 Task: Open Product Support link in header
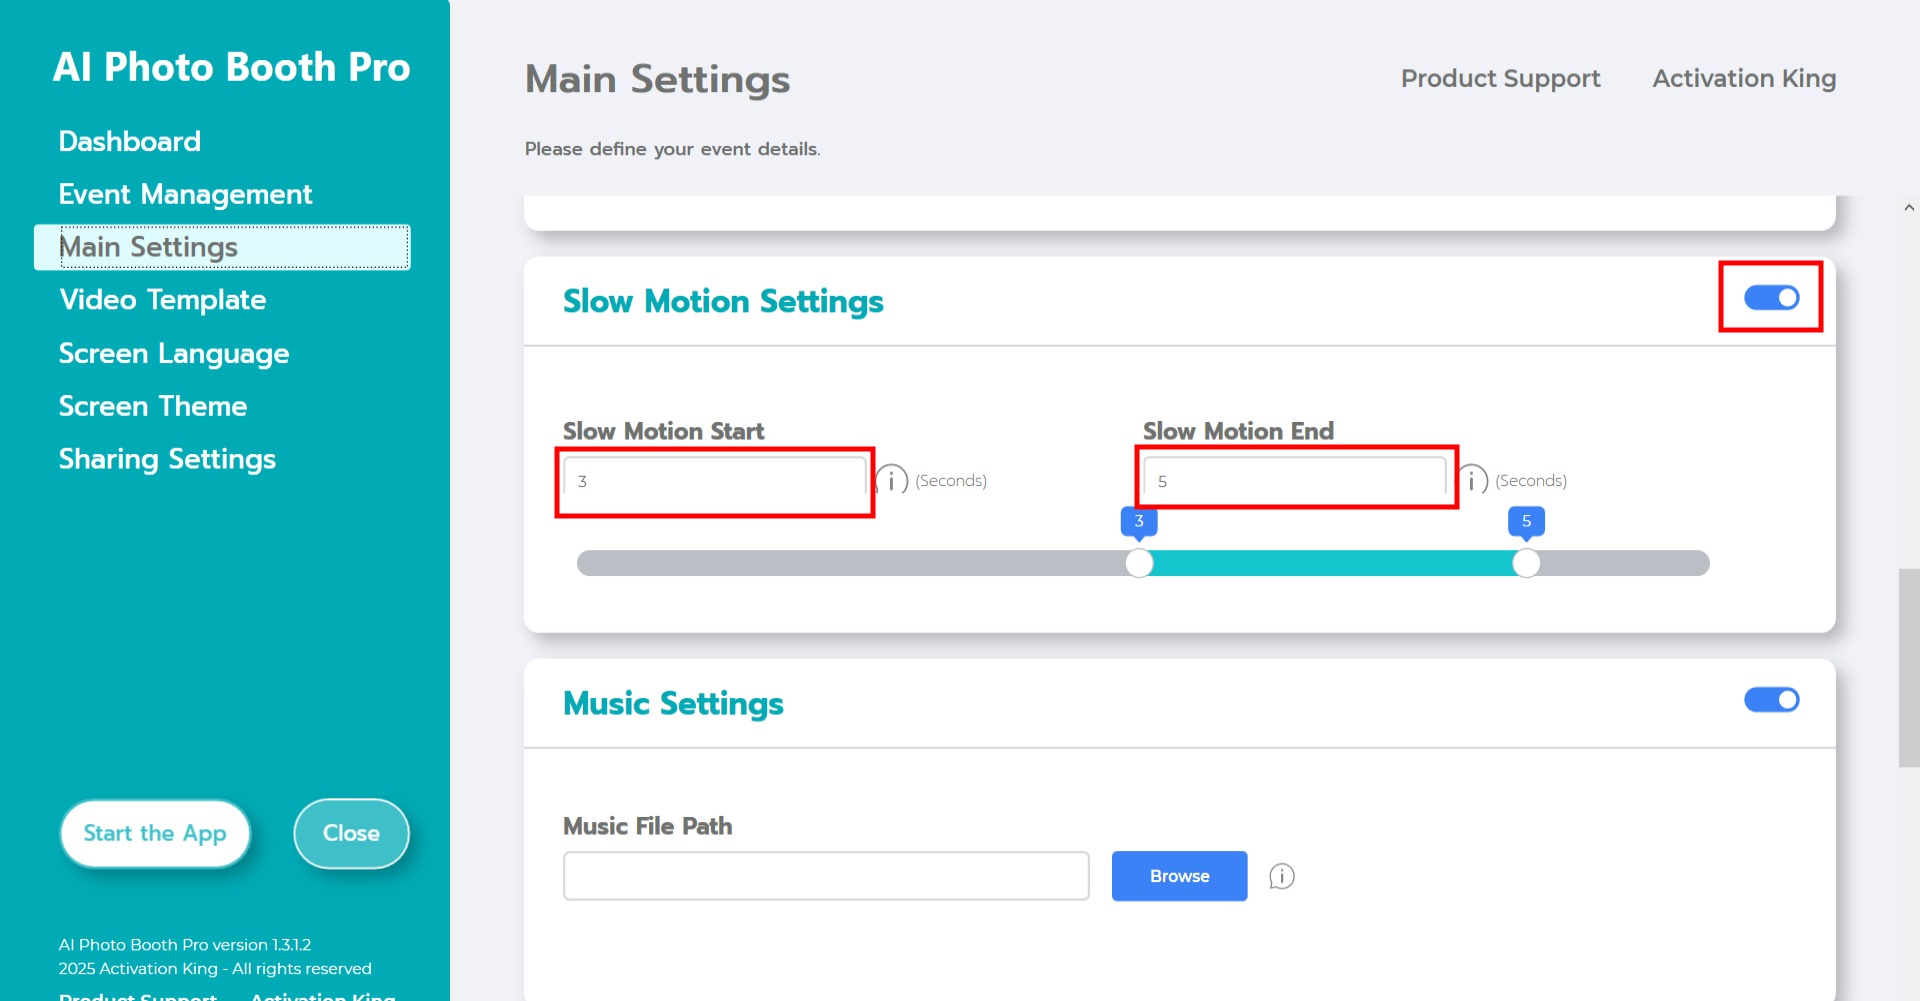click(1500, 78)
